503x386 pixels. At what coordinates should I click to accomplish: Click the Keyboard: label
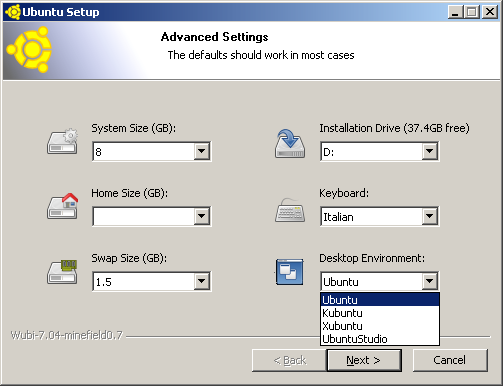[x=344, y=193]
